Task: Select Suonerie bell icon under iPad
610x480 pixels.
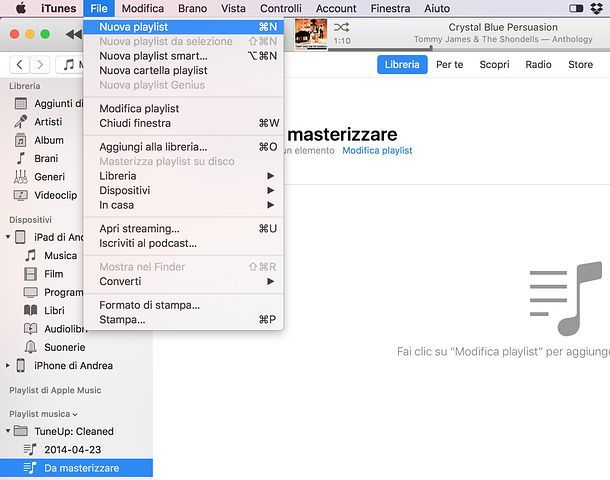Action: (x=31, y=347)
